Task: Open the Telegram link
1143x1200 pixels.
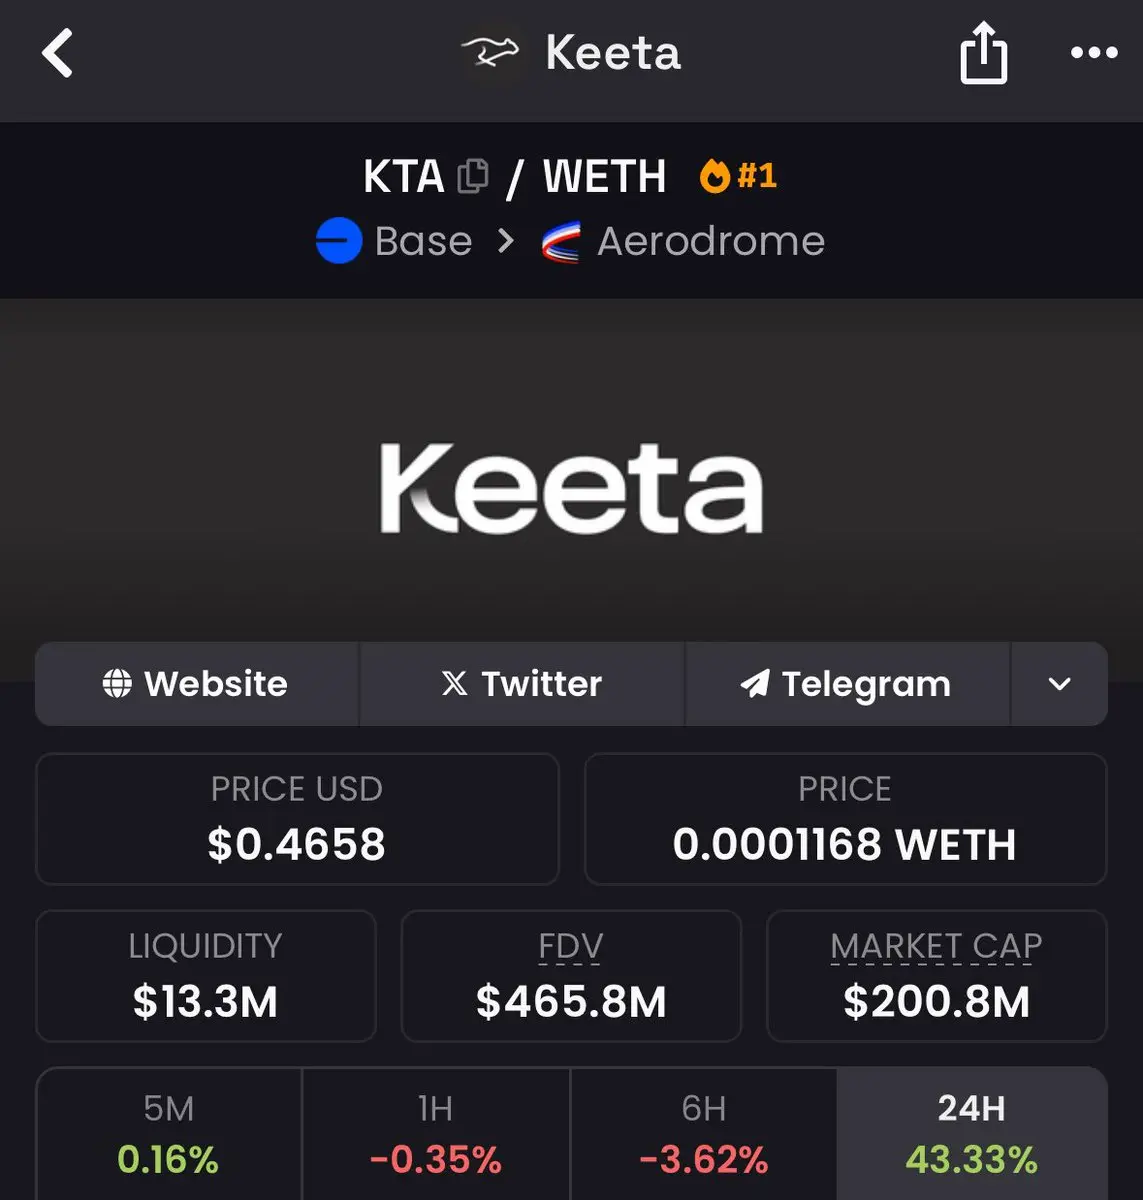Action: 846,684
